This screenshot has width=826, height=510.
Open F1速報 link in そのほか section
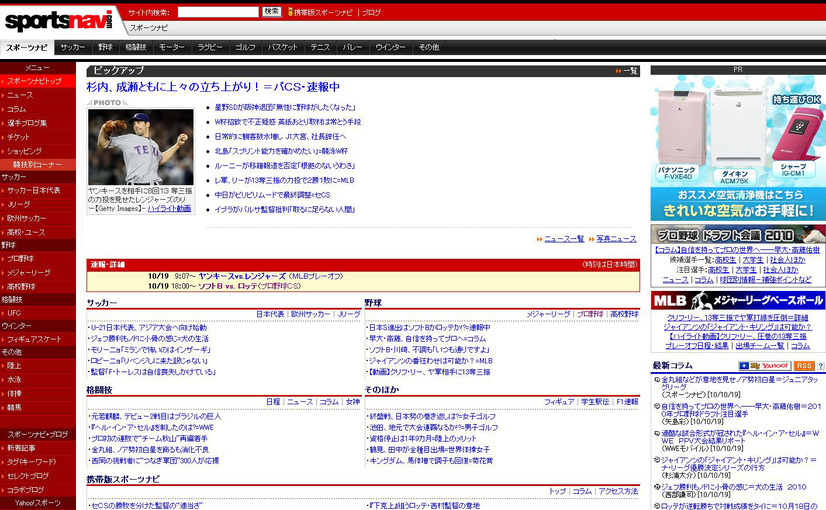coord(627,401)
